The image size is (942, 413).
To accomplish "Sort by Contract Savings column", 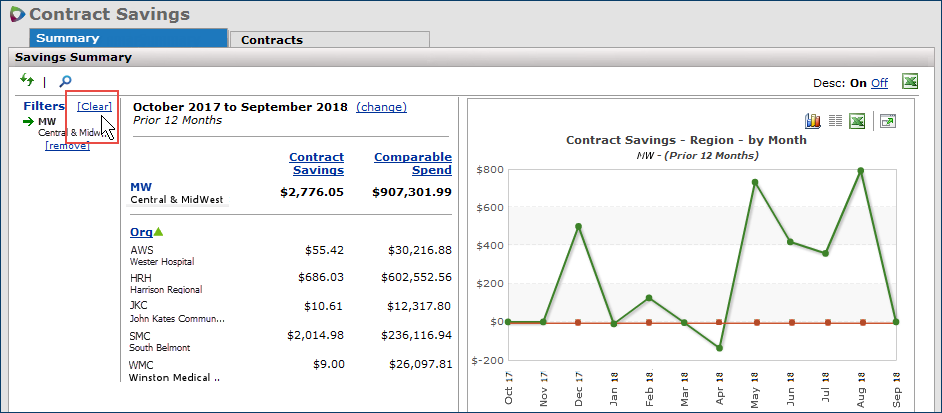I will 316,163.
